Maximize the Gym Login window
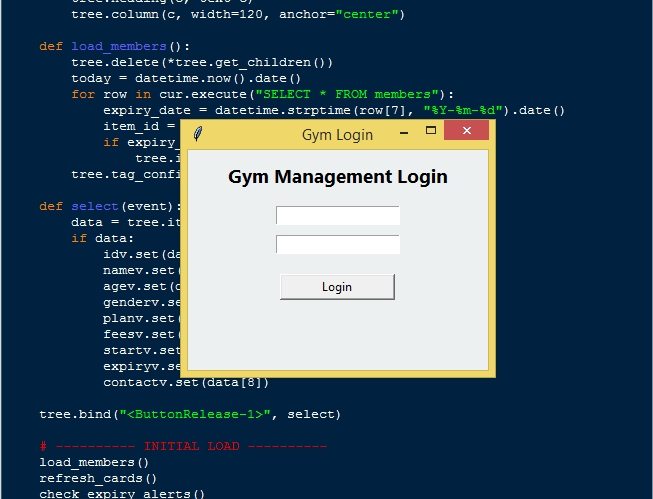The width and height of the screenshot is (653, 499). point(431,131)
